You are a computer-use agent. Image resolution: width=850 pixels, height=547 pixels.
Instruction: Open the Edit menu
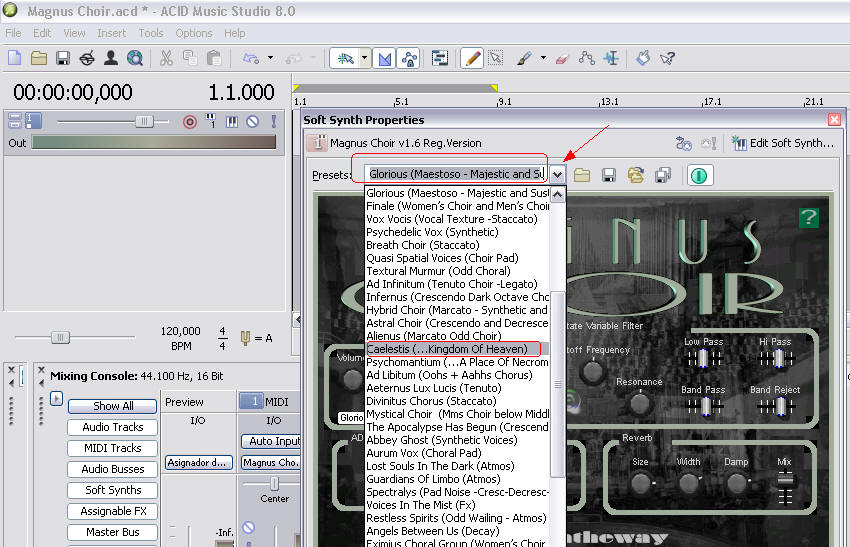click(42, 33)
